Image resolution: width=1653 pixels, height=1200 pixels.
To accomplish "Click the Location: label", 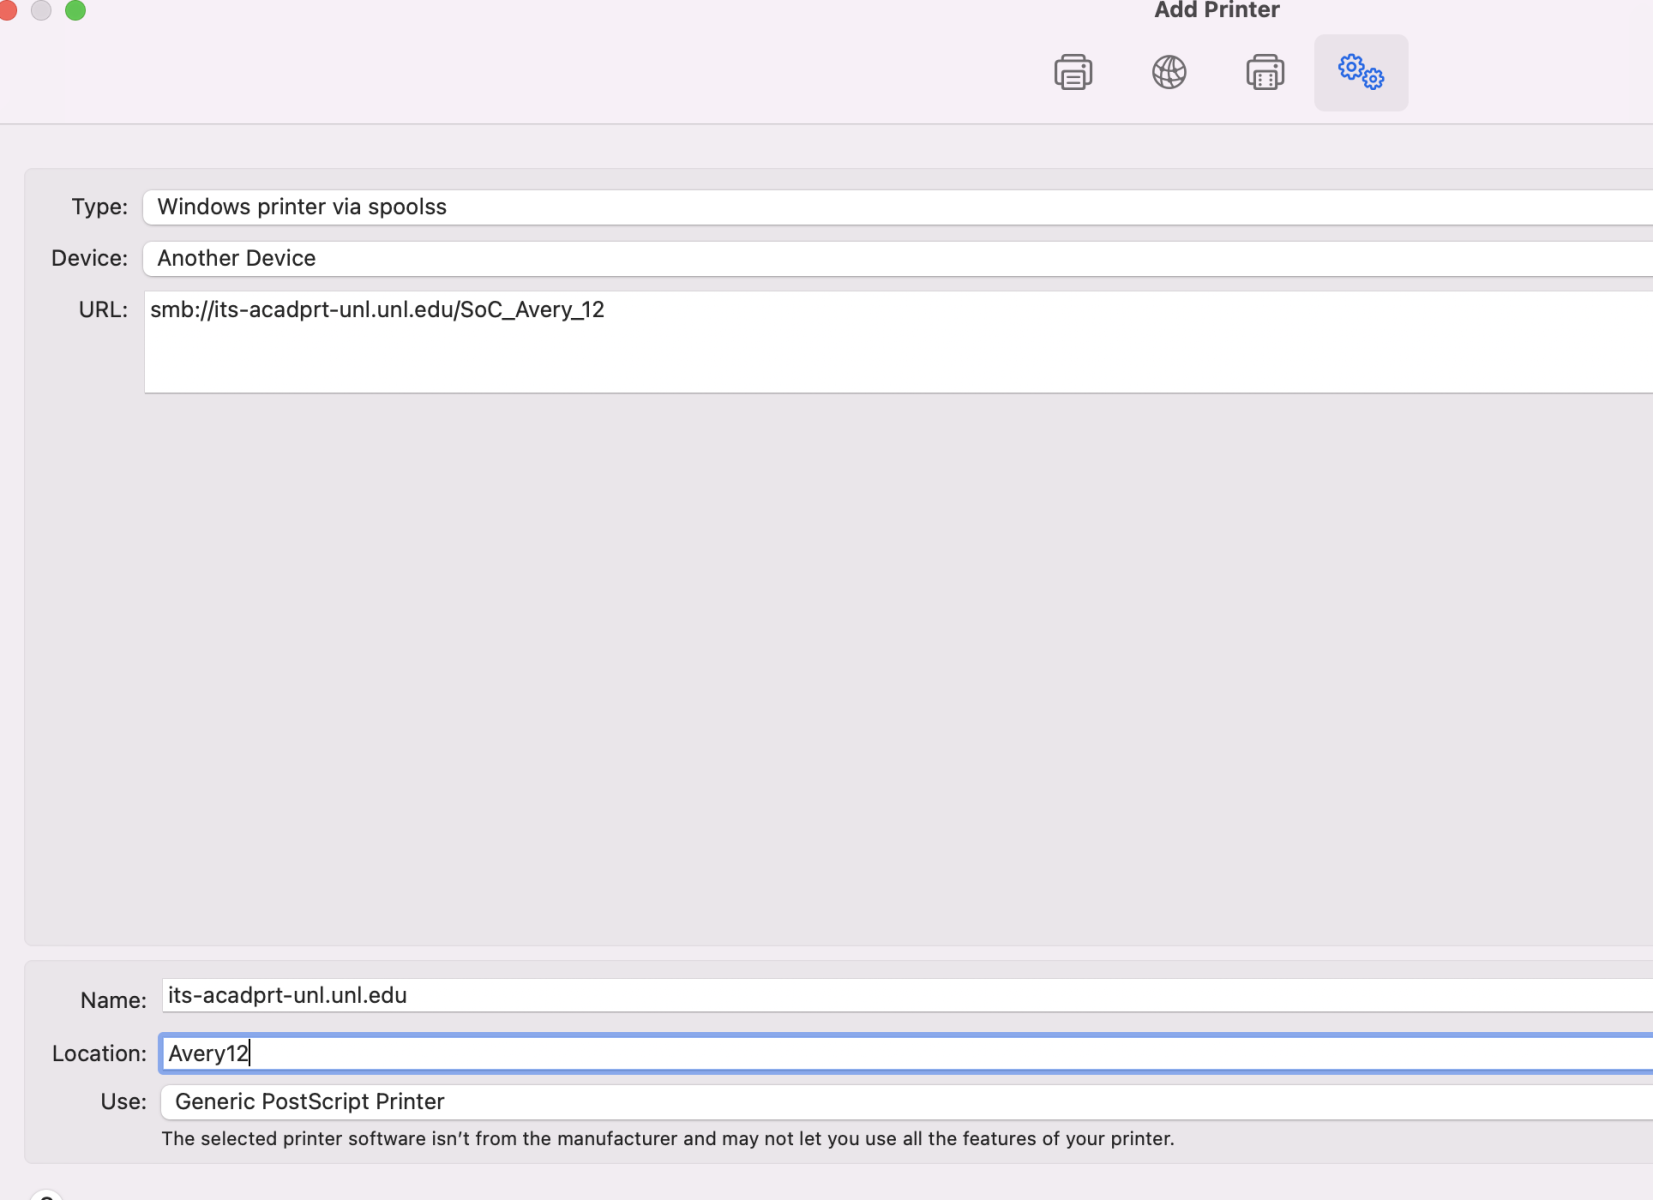I will click(99, 1054).
